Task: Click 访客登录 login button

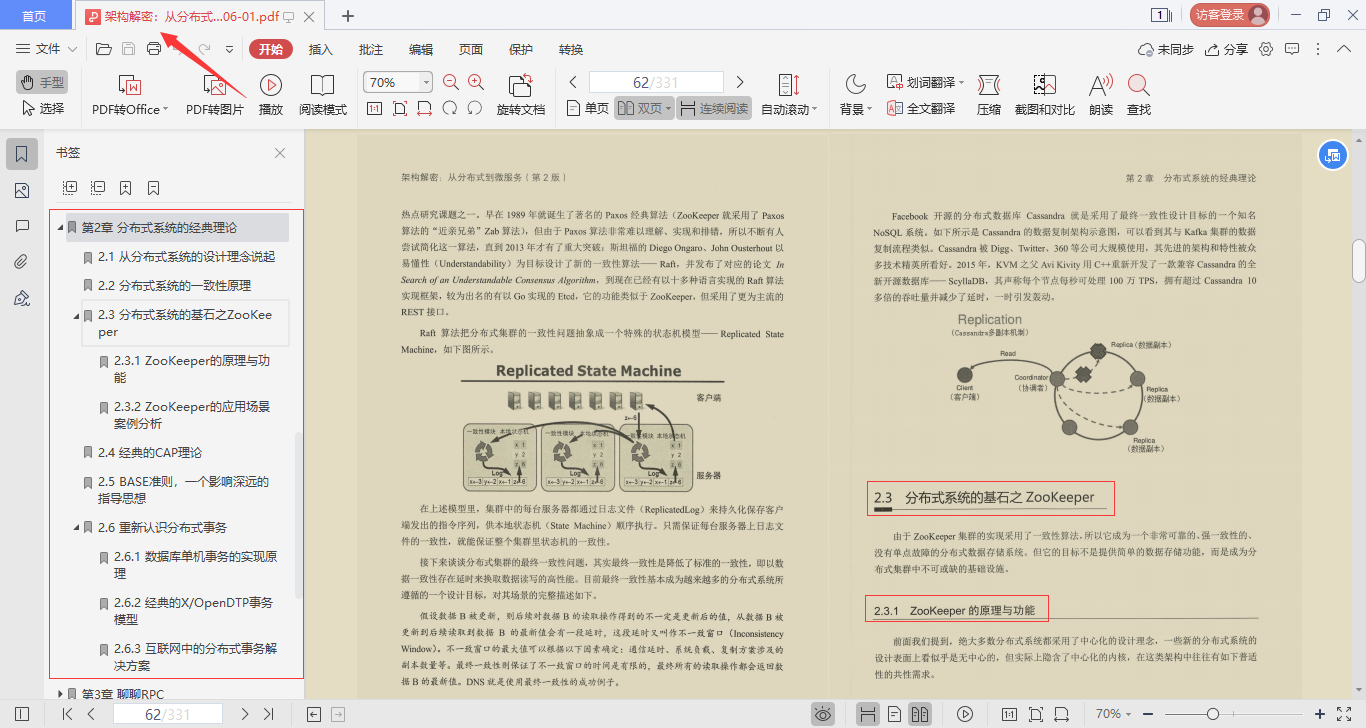Action: 1229,15
